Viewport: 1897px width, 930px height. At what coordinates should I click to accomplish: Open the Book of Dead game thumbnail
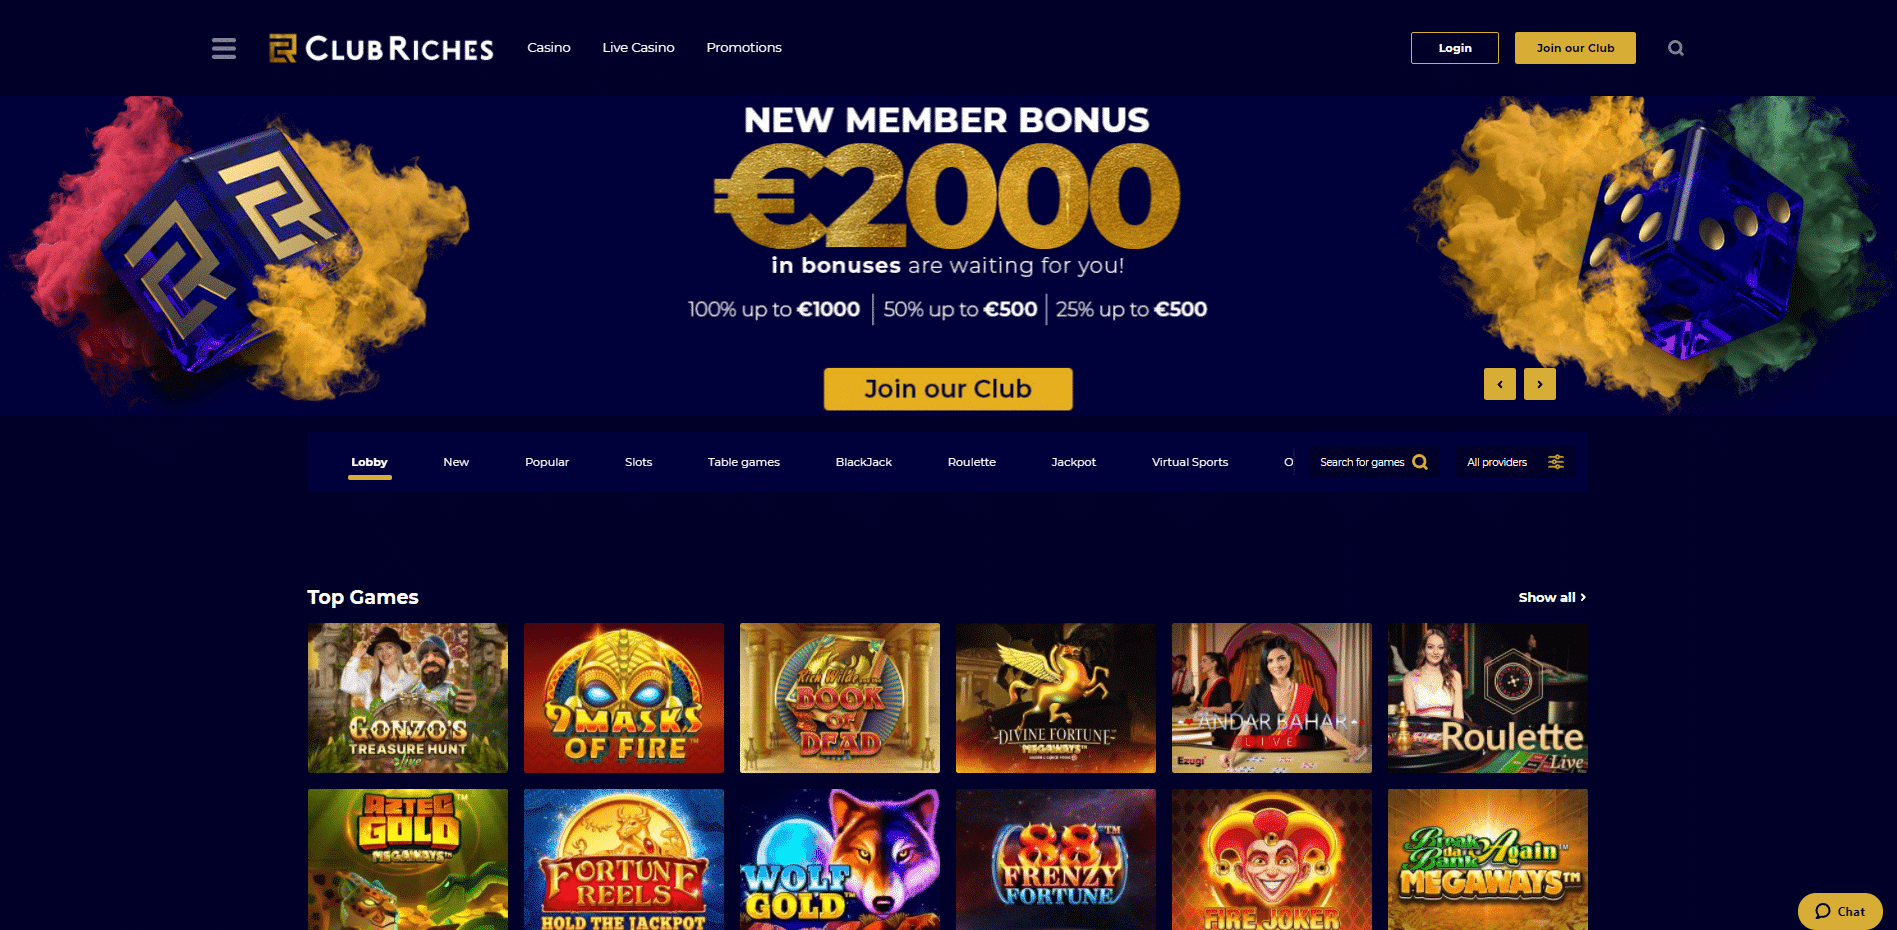click(840, 698)
